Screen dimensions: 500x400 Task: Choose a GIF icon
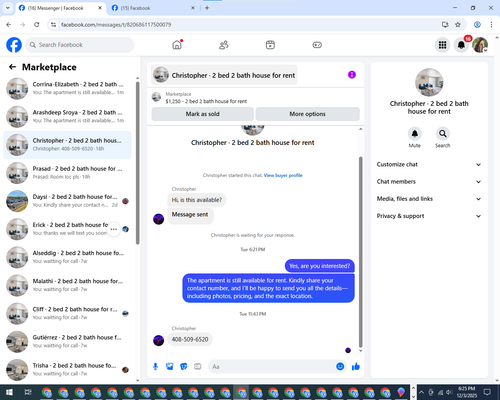click(x=198, y=367)
